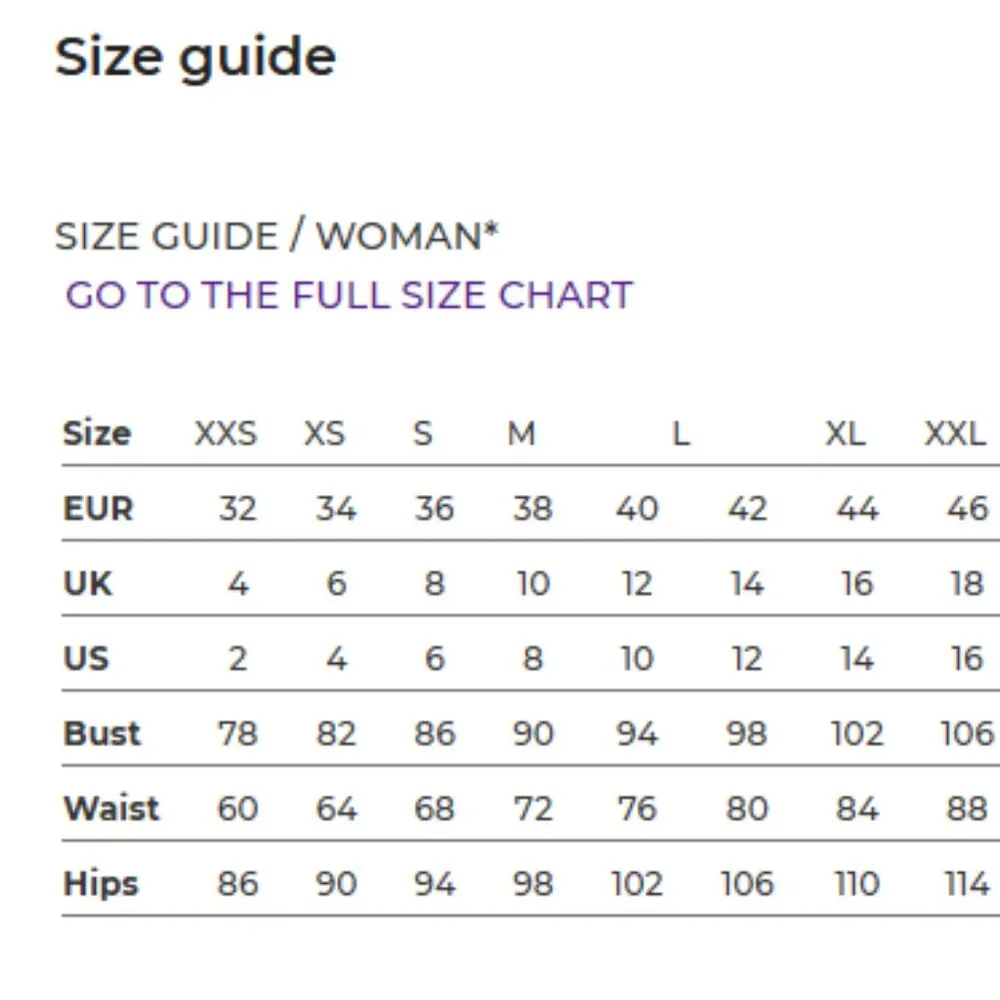Select the L size column header
Viewport: 1000px width, 1000px height.
[681, 434]
